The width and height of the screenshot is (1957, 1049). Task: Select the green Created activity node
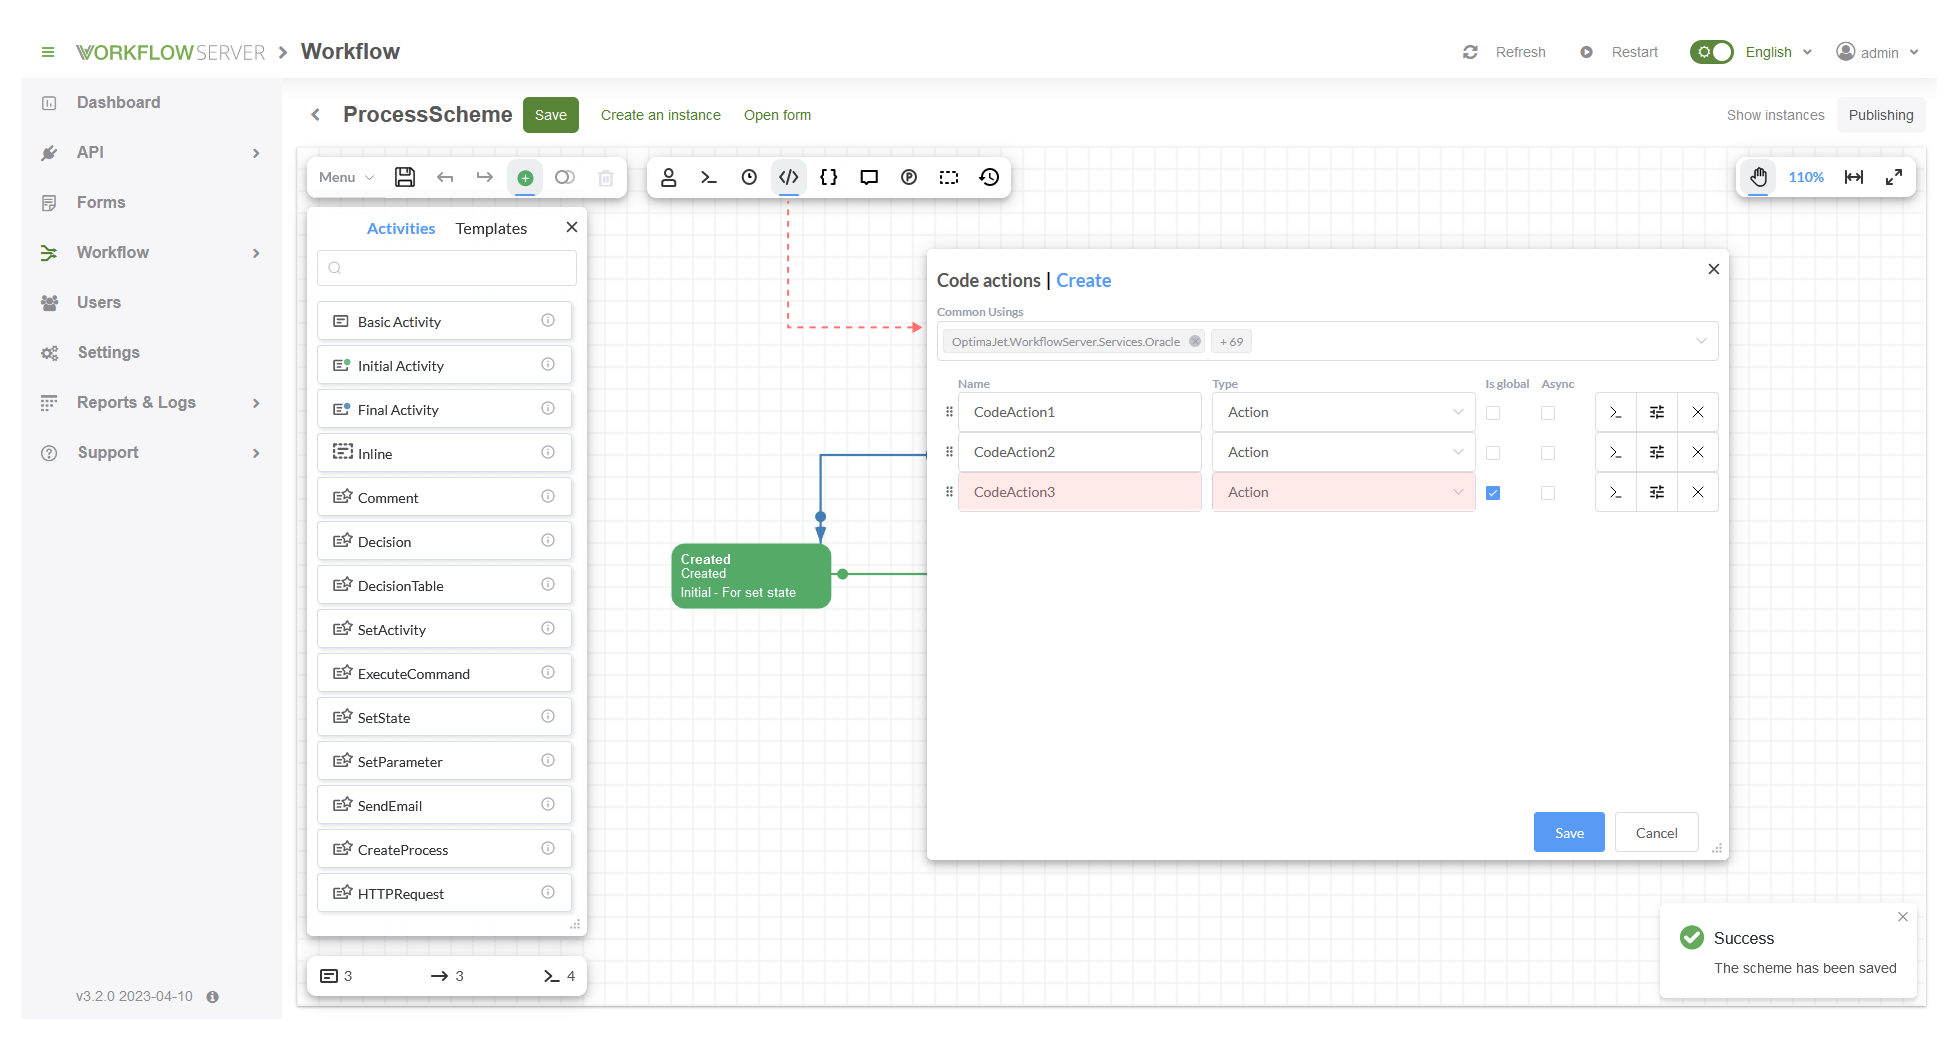(x=751, y=576)
